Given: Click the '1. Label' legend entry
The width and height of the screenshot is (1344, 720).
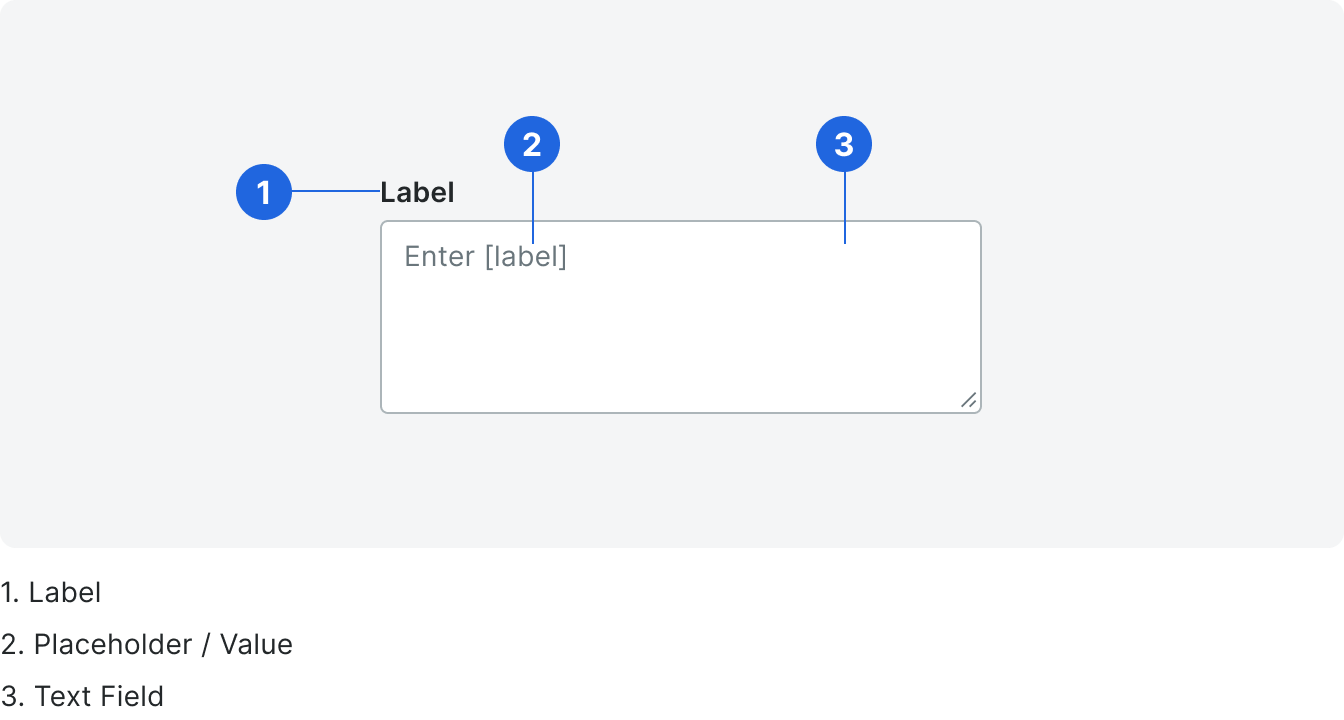Looking at the screenshot, I should 50,592.
